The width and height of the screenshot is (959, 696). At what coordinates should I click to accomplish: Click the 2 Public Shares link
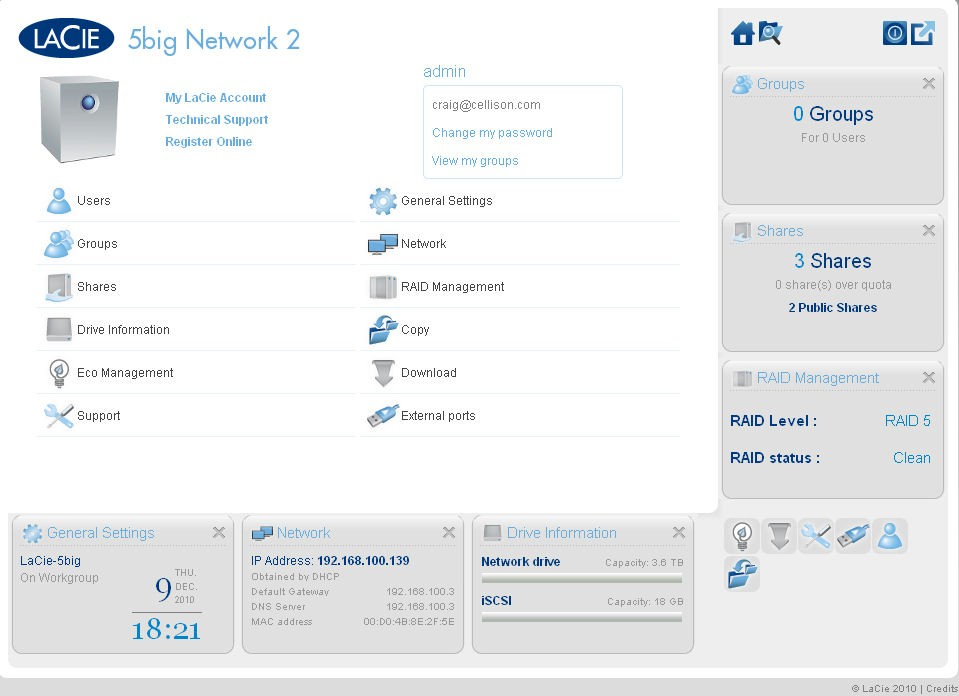click(832, 308)
